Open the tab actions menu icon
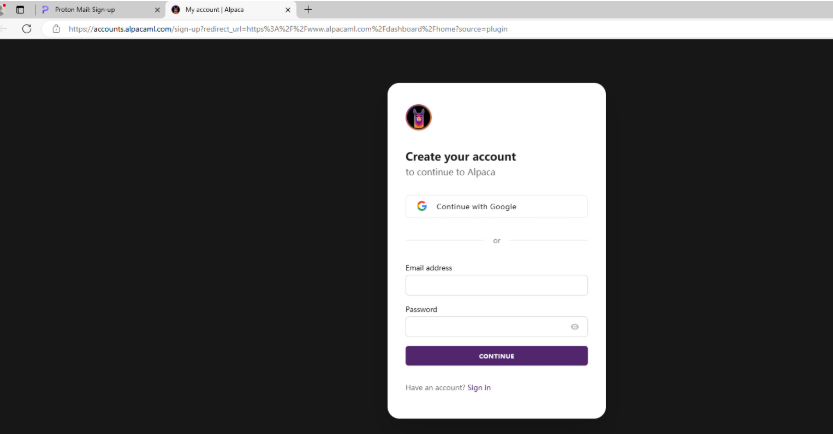Screen dimensions: 833x434 coord(20,9)
